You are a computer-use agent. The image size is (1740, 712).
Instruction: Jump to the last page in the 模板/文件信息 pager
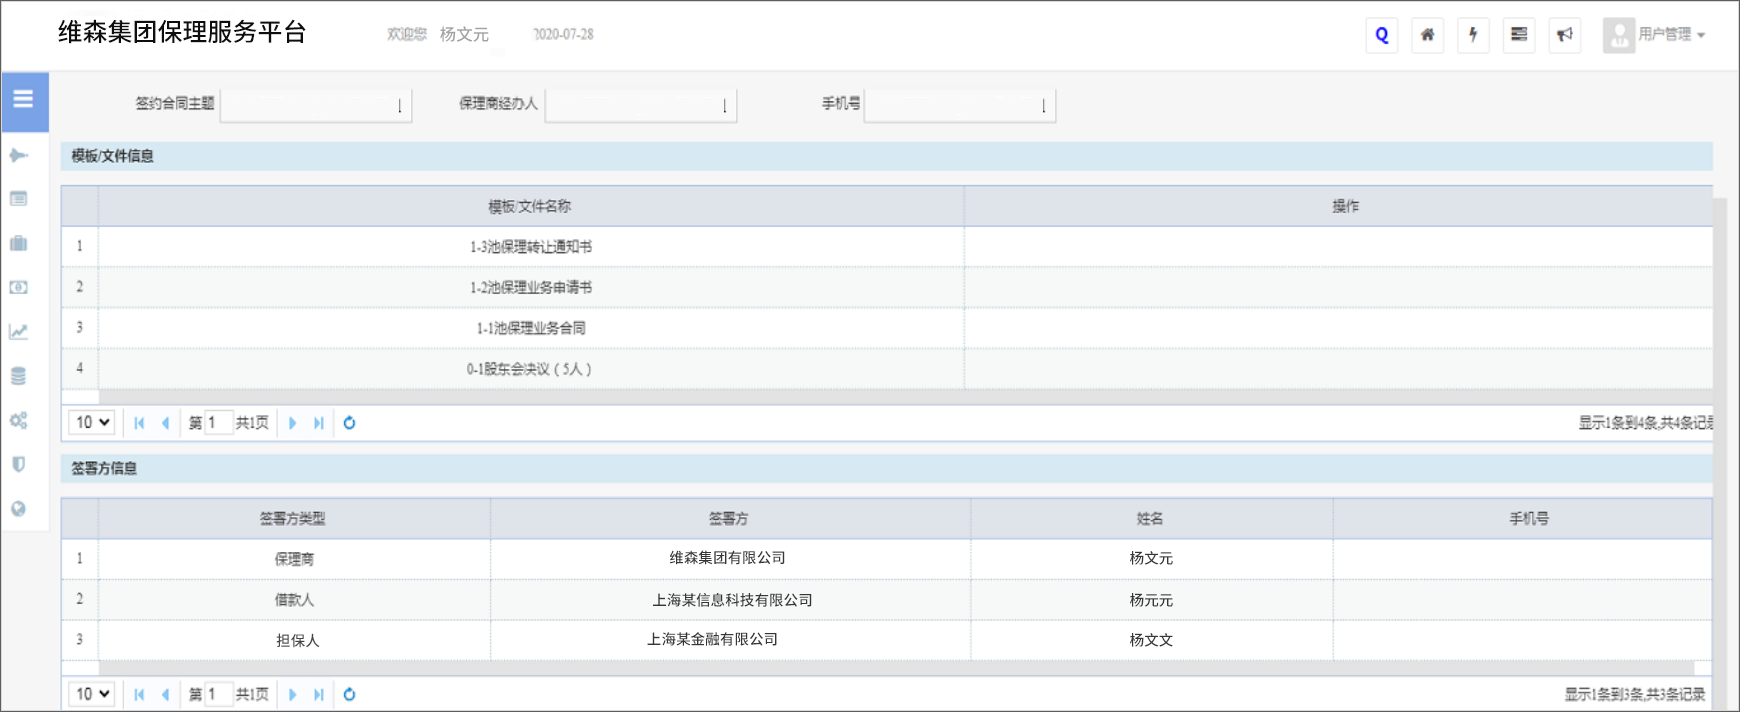318,423
